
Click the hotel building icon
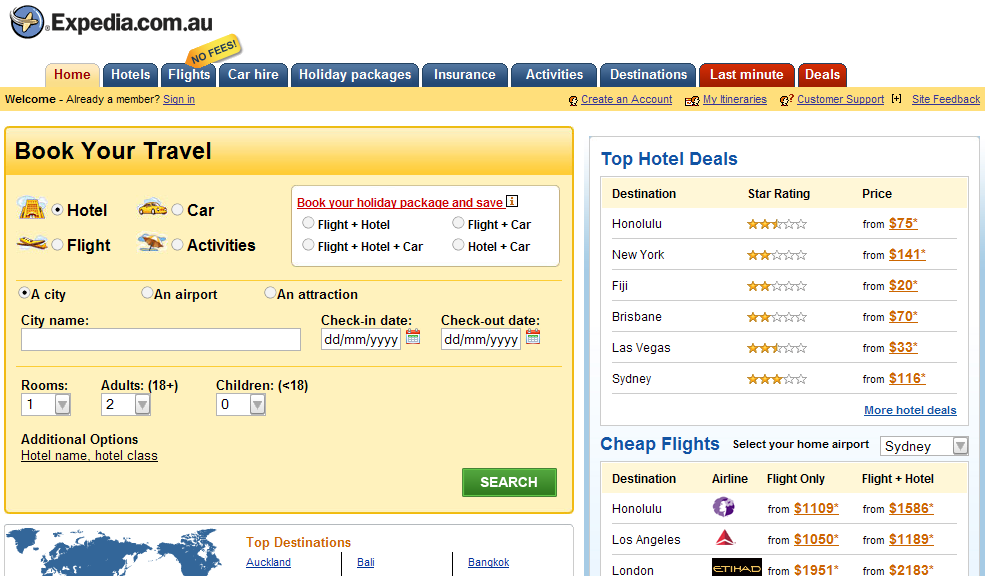[32, 208]
